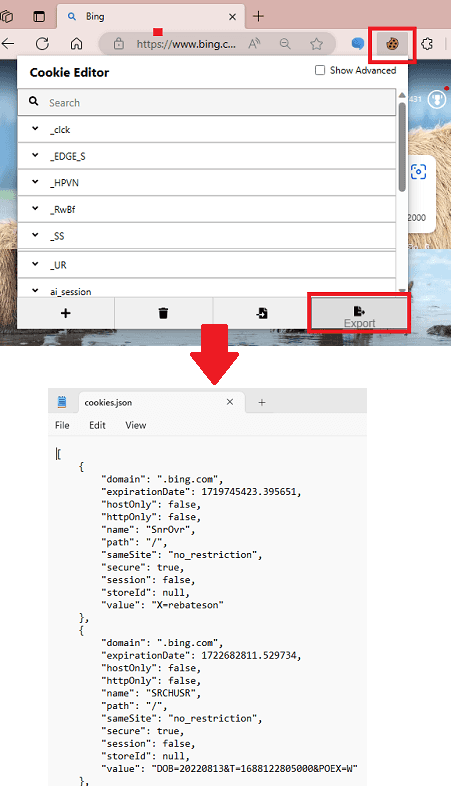Open the File menu in Notepad
Viewport: 451px width, 786px height.
(62, 425)
